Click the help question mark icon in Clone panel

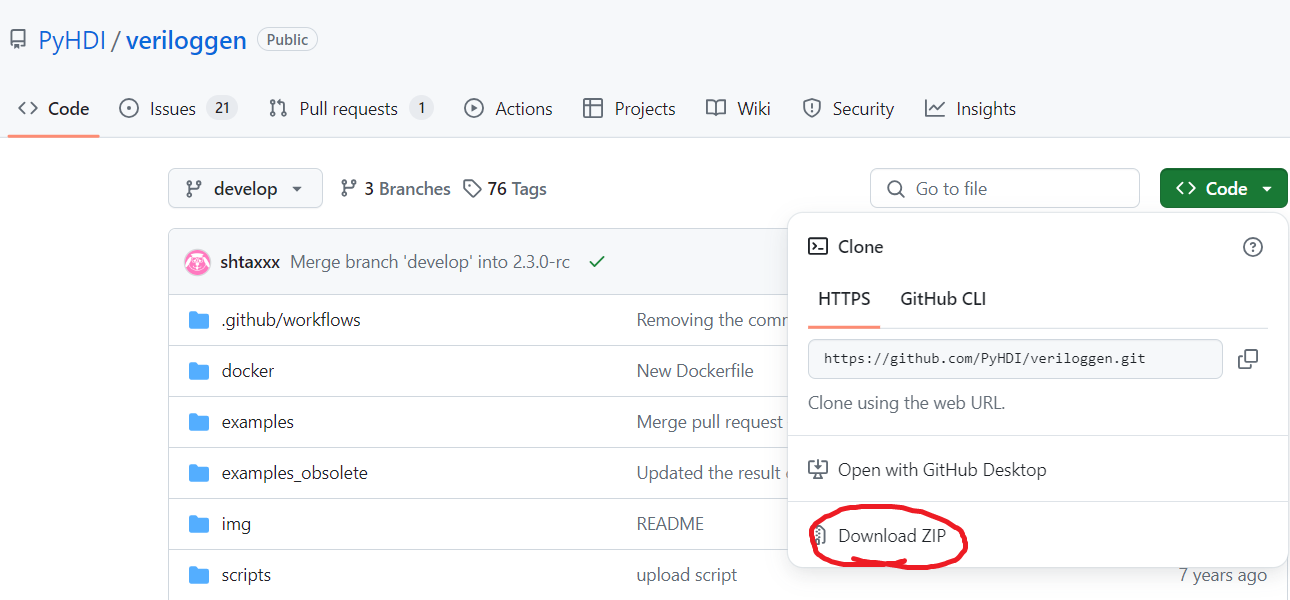1253,247
